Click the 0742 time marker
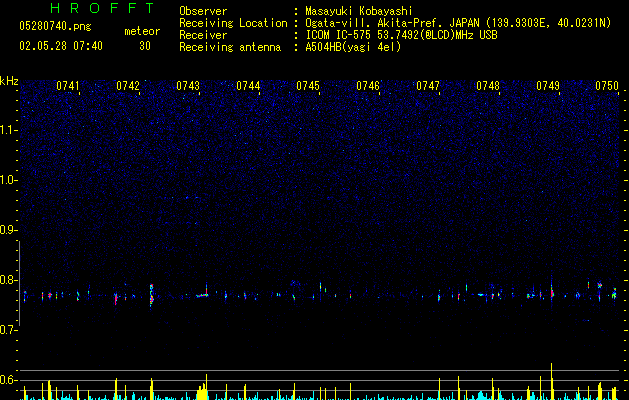Viewport: 629px width, 400px height. point(128,86)
